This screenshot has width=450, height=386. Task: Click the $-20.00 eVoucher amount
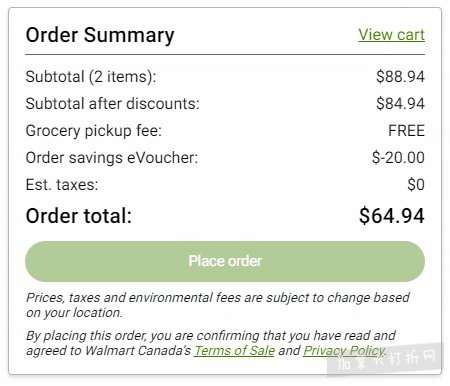[398, 158]
